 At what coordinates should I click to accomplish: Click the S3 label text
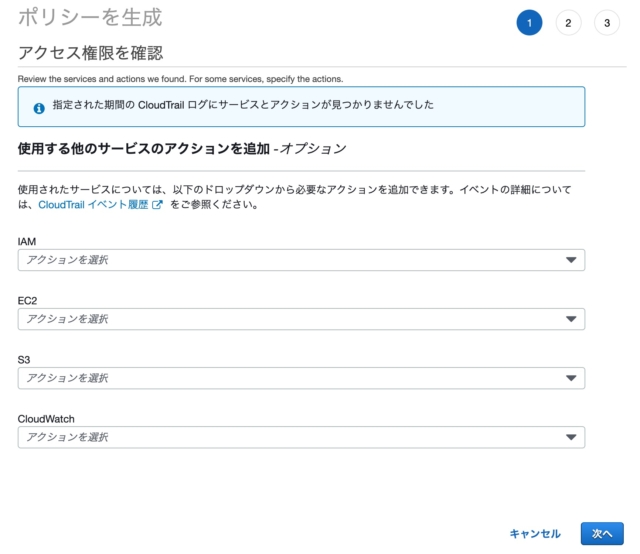coord(24,360)
